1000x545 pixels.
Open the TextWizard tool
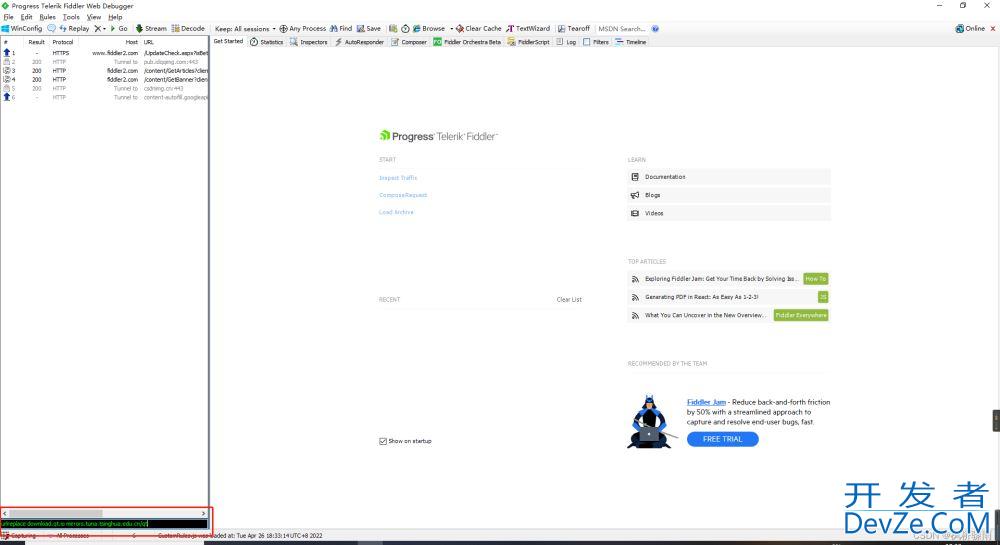[x=528, y=29]
